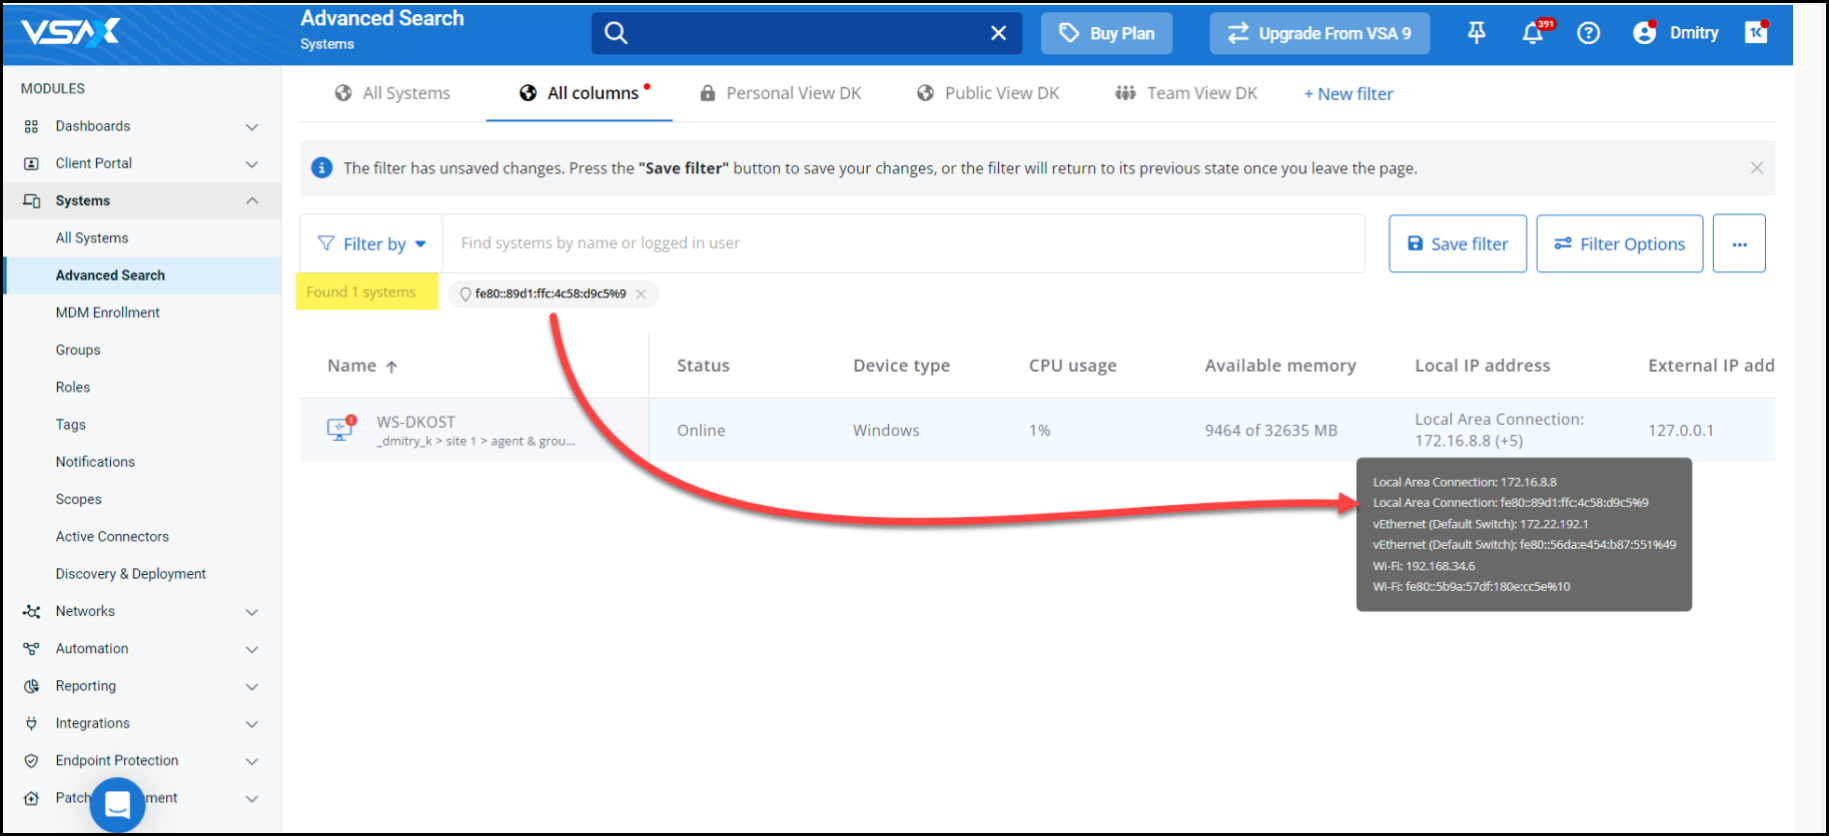Viewport: 1829px width, 836px height.
Task: Click the pin icon in header
Action: (1476, 33)
